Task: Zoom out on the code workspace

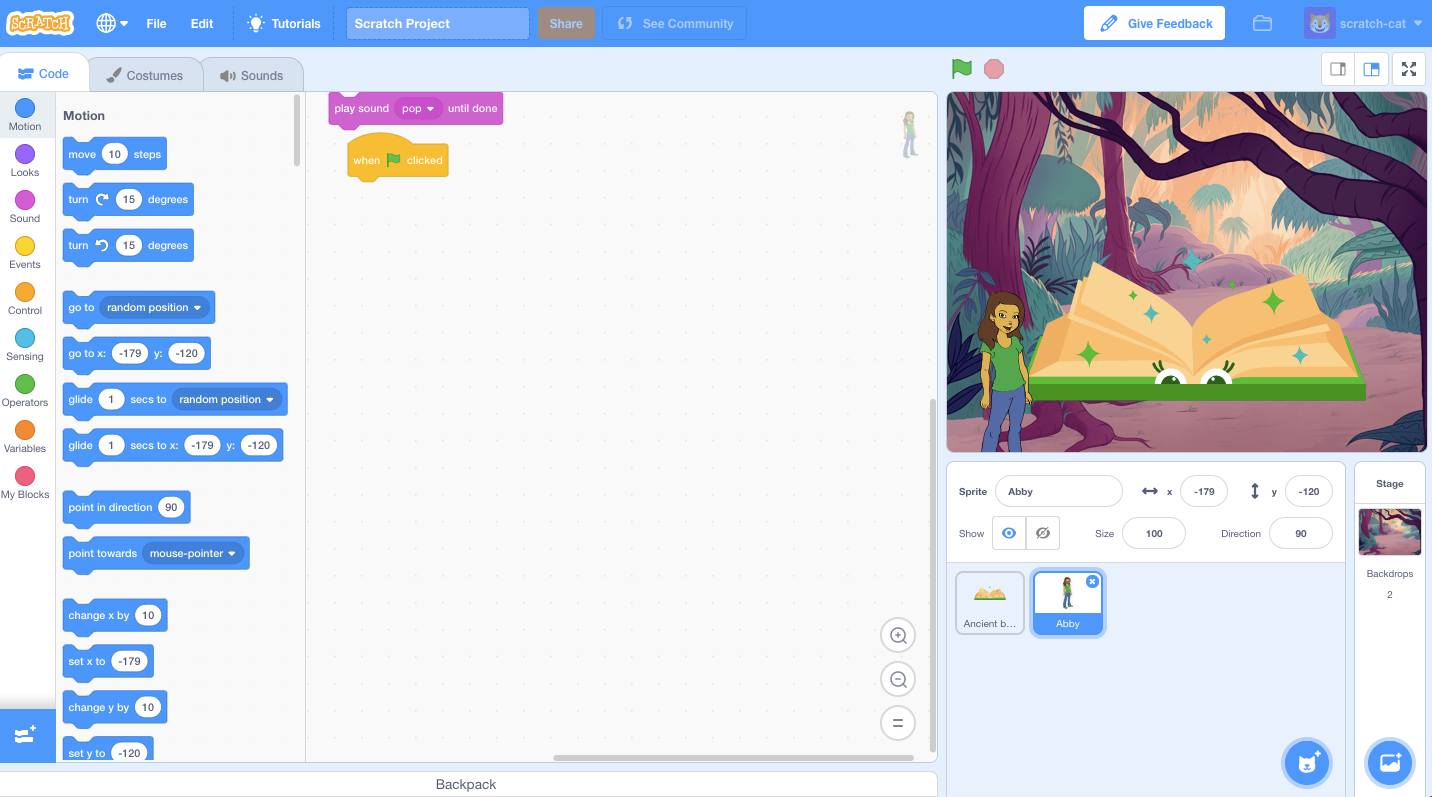Action: pyautogui.click(x=898, y=680)
